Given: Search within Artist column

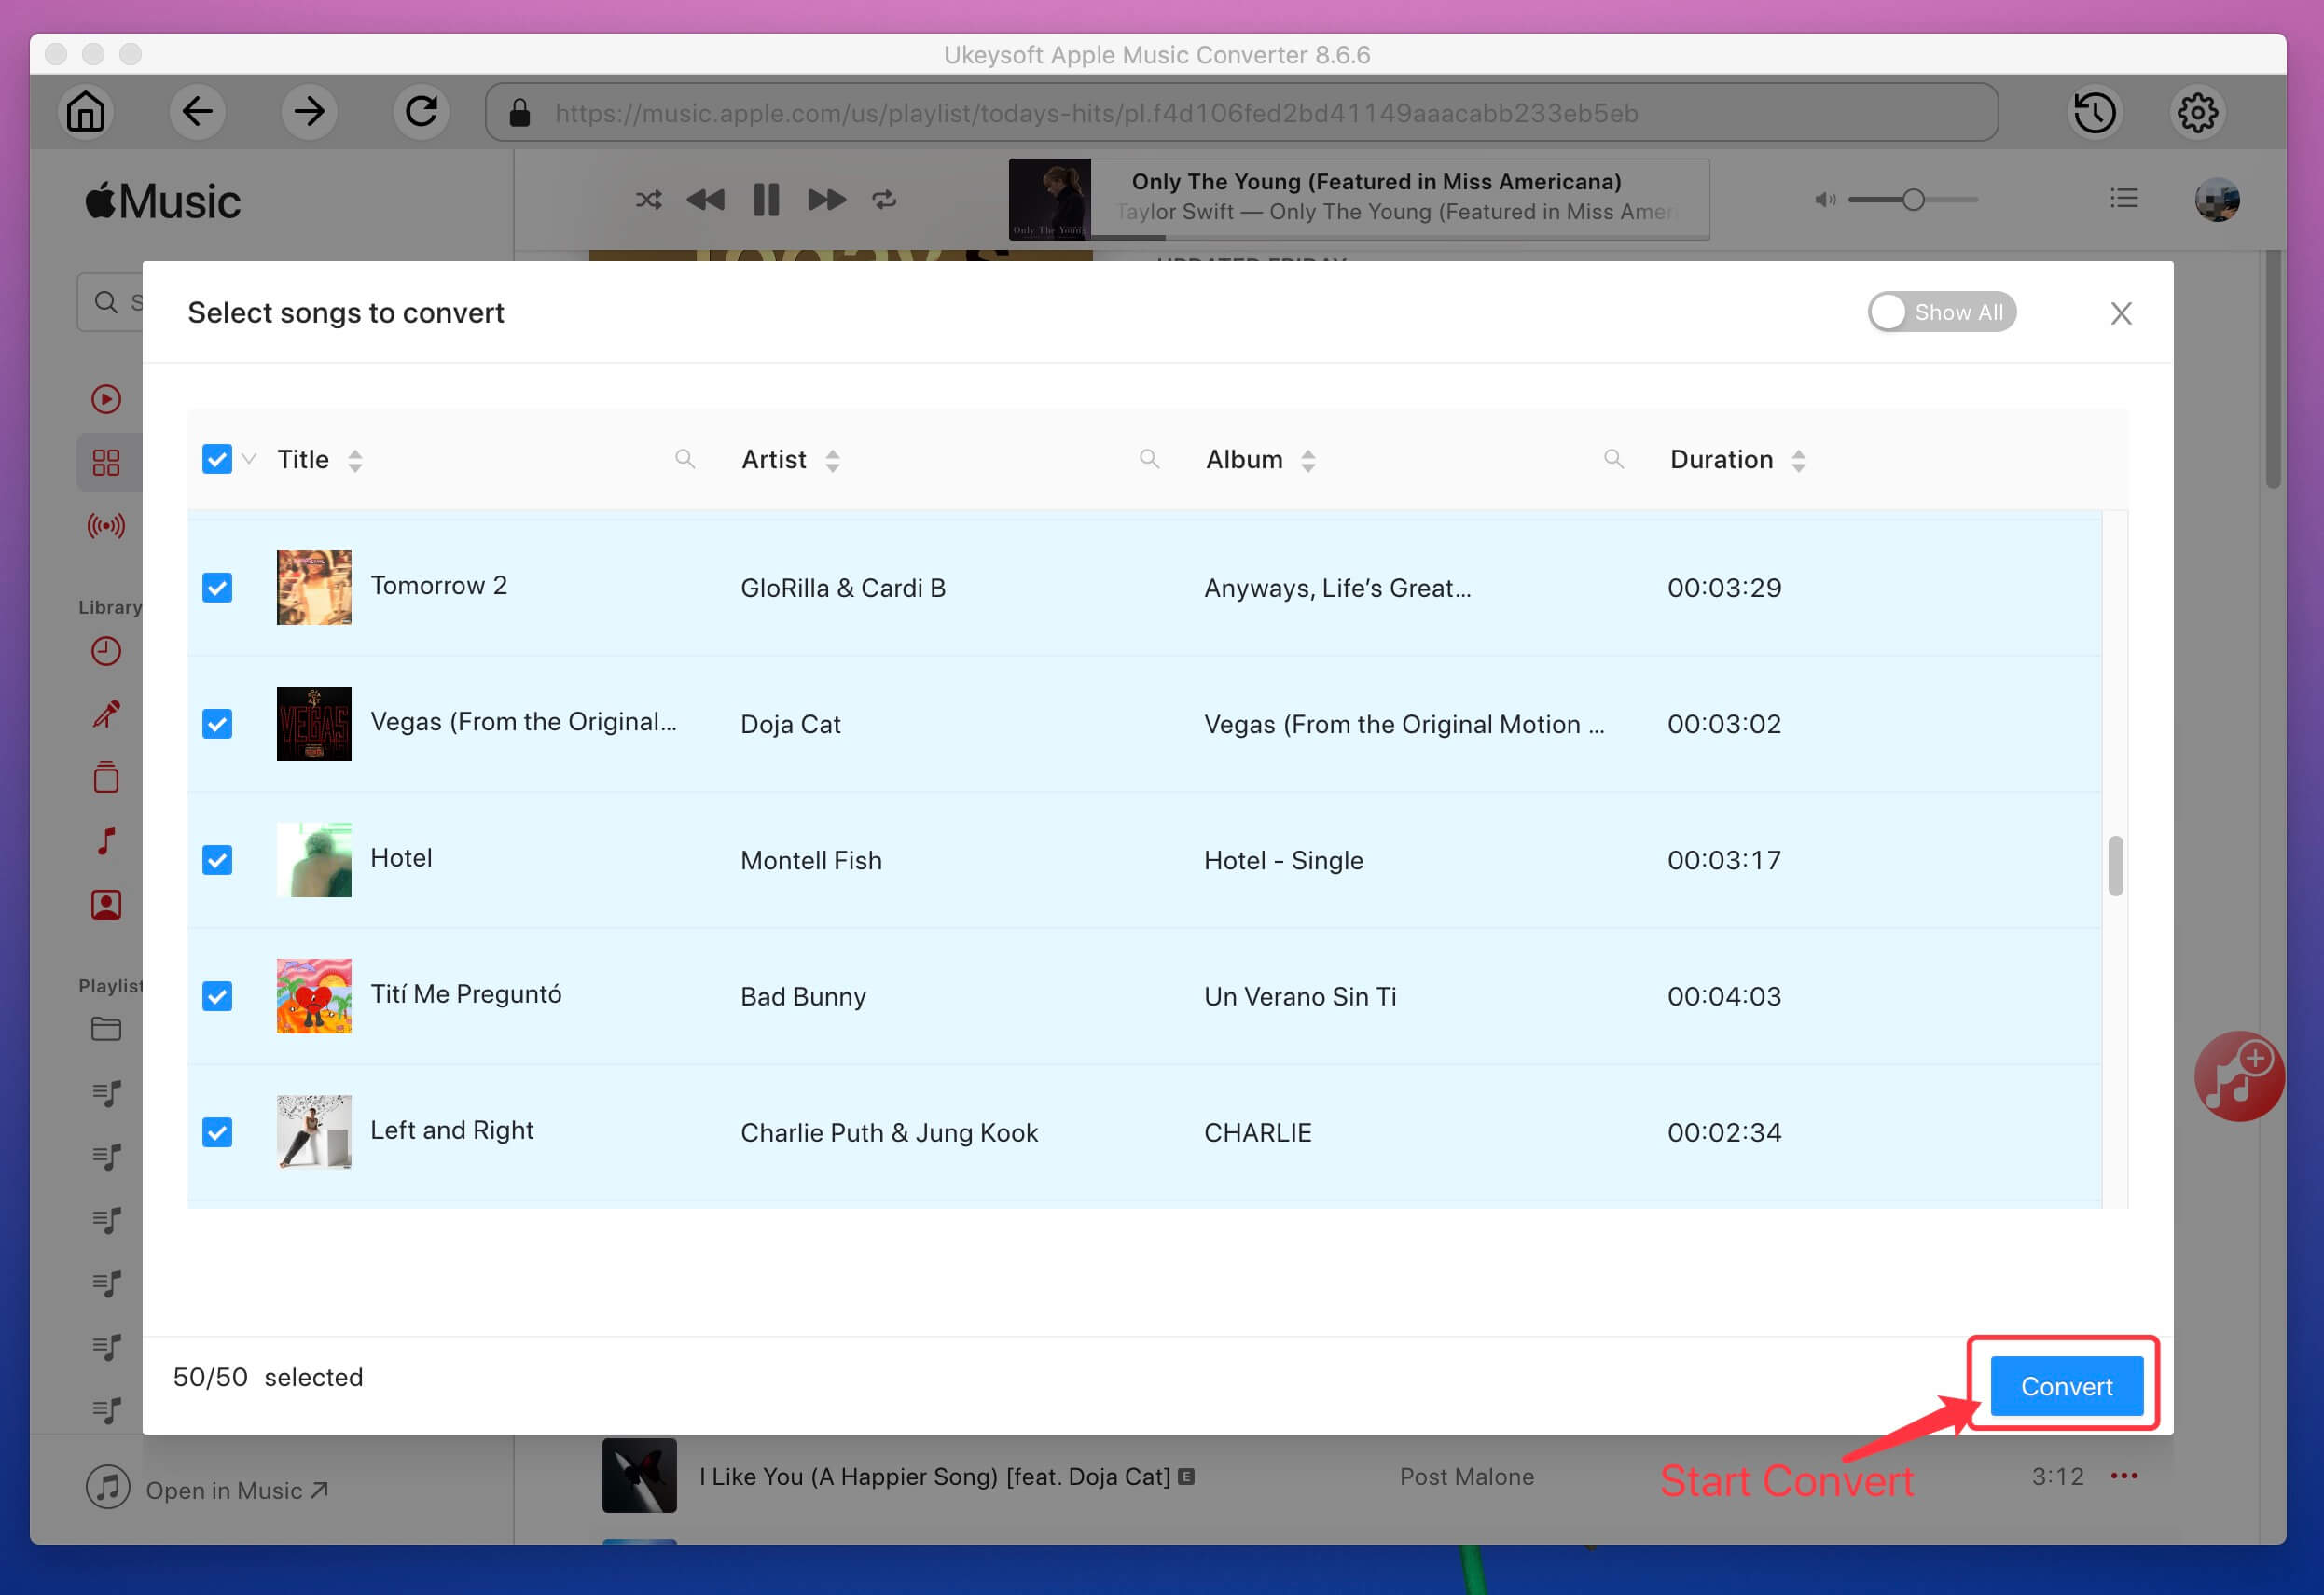Looking at the screenshot, I should 1150,459.
